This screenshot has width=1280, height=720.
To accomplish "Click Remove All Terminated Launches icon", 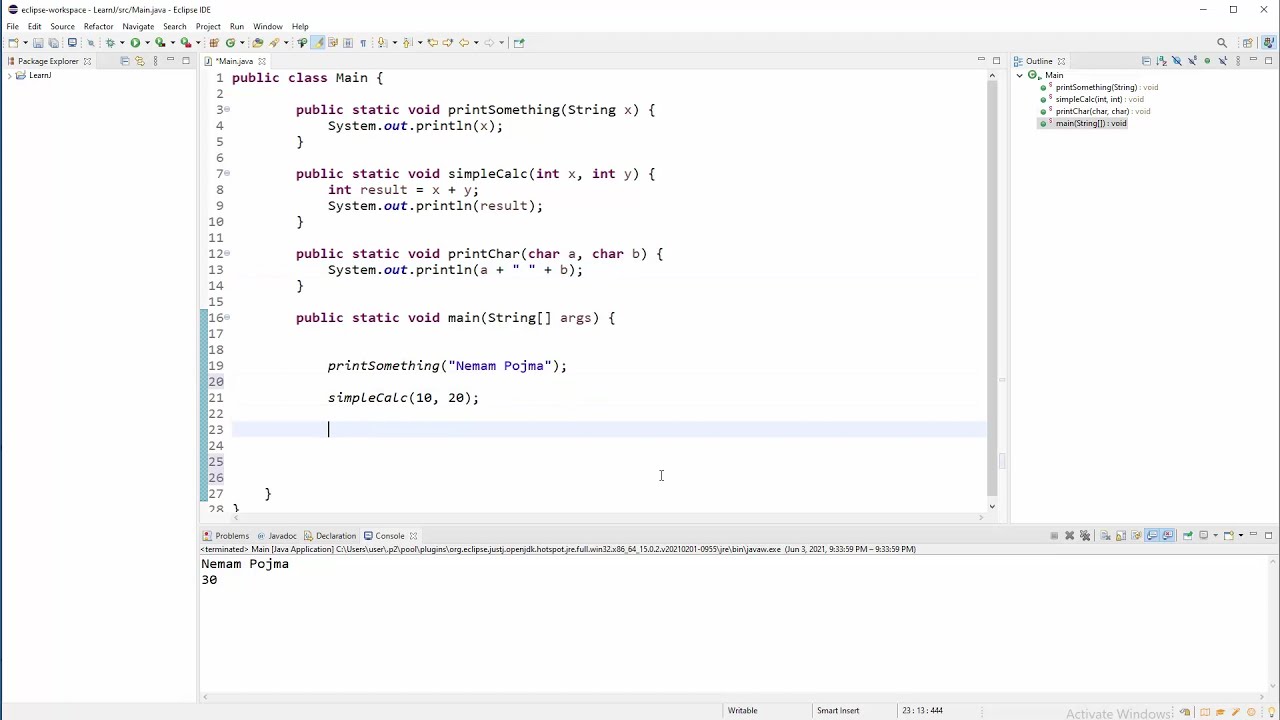I will click(x=1085, y=536).
